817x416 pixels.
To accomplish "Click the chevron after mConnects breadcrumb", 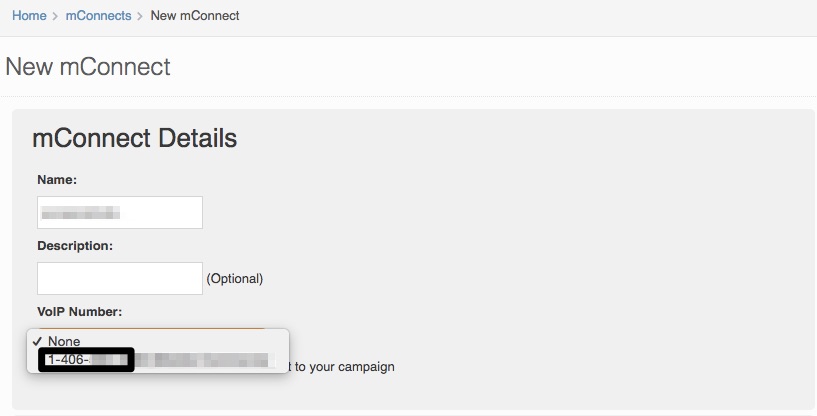I will pyautogui.click(x=140, y=16).
